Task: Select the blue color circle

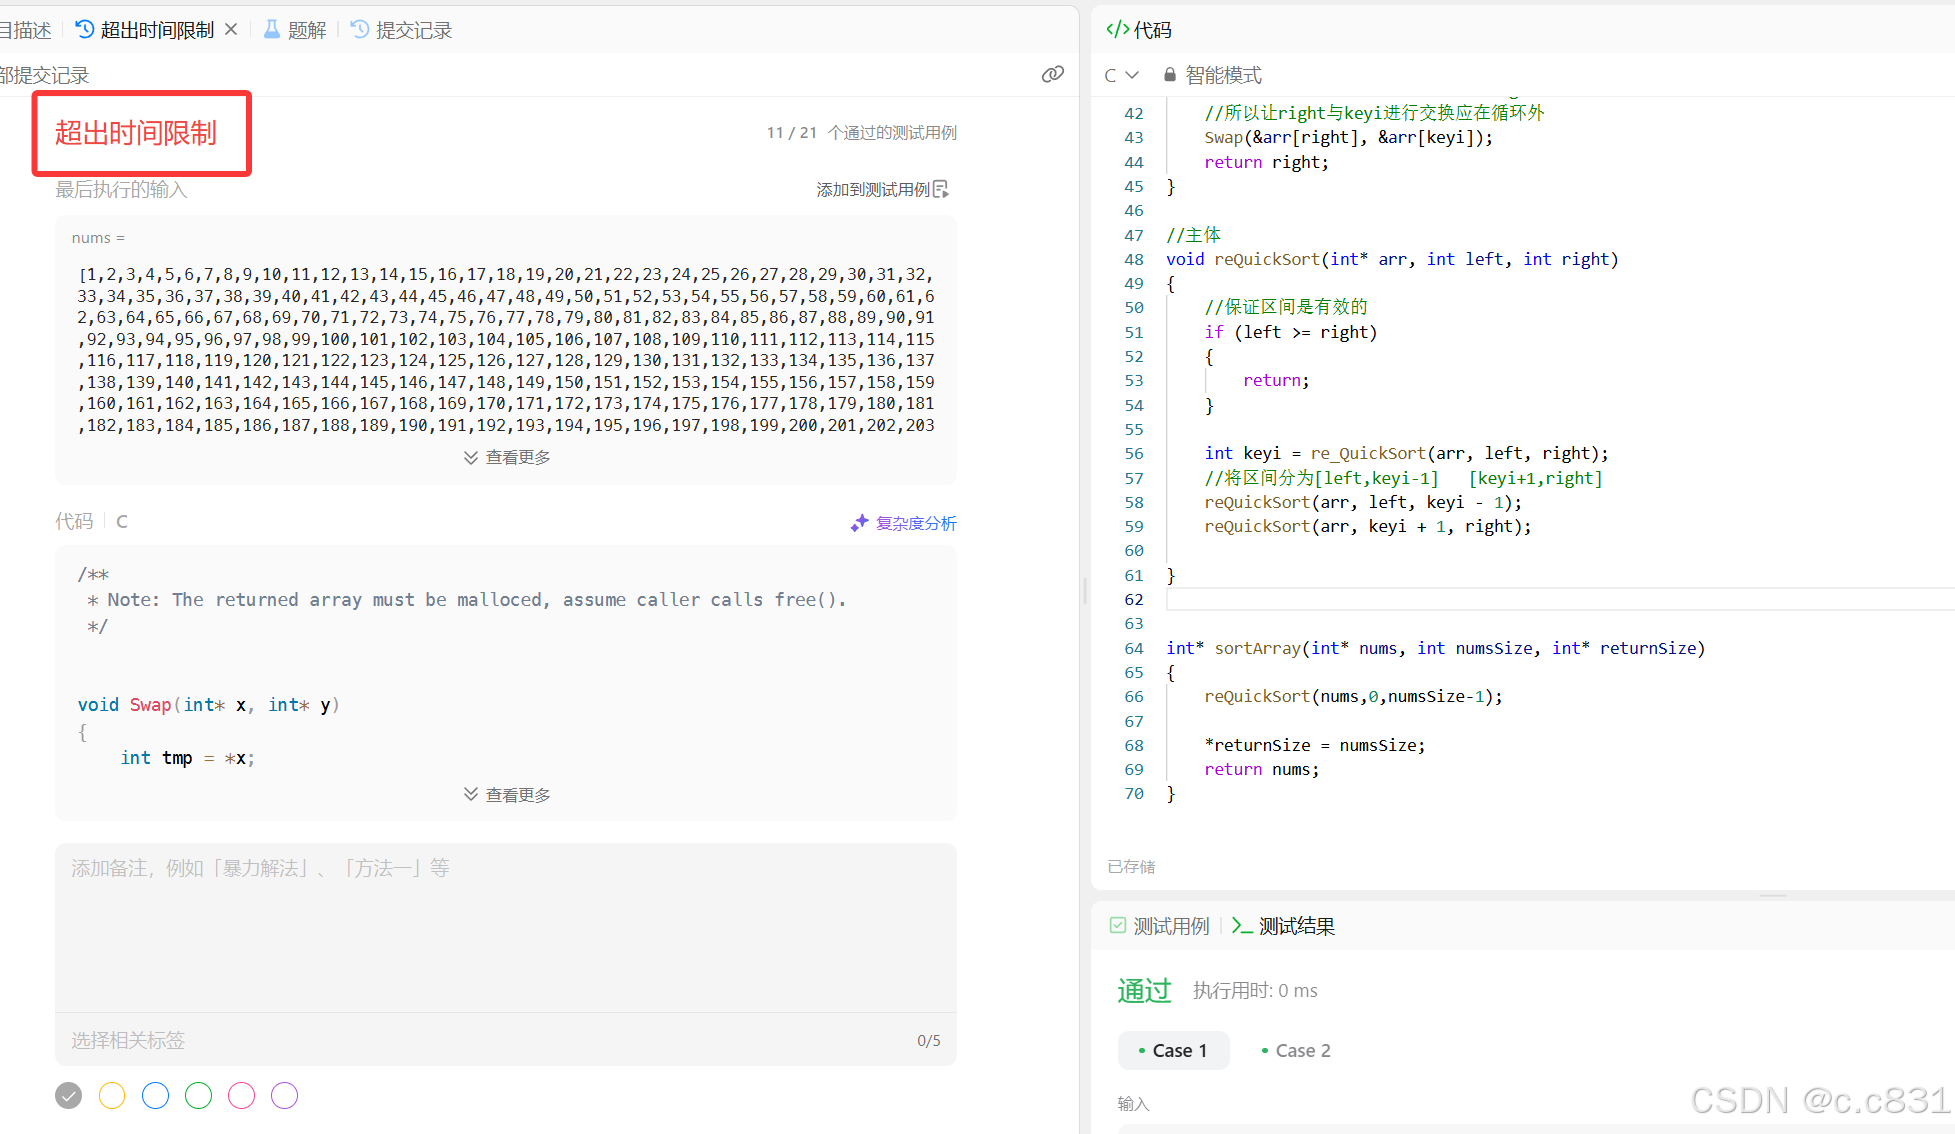Action: [155, 1096]
